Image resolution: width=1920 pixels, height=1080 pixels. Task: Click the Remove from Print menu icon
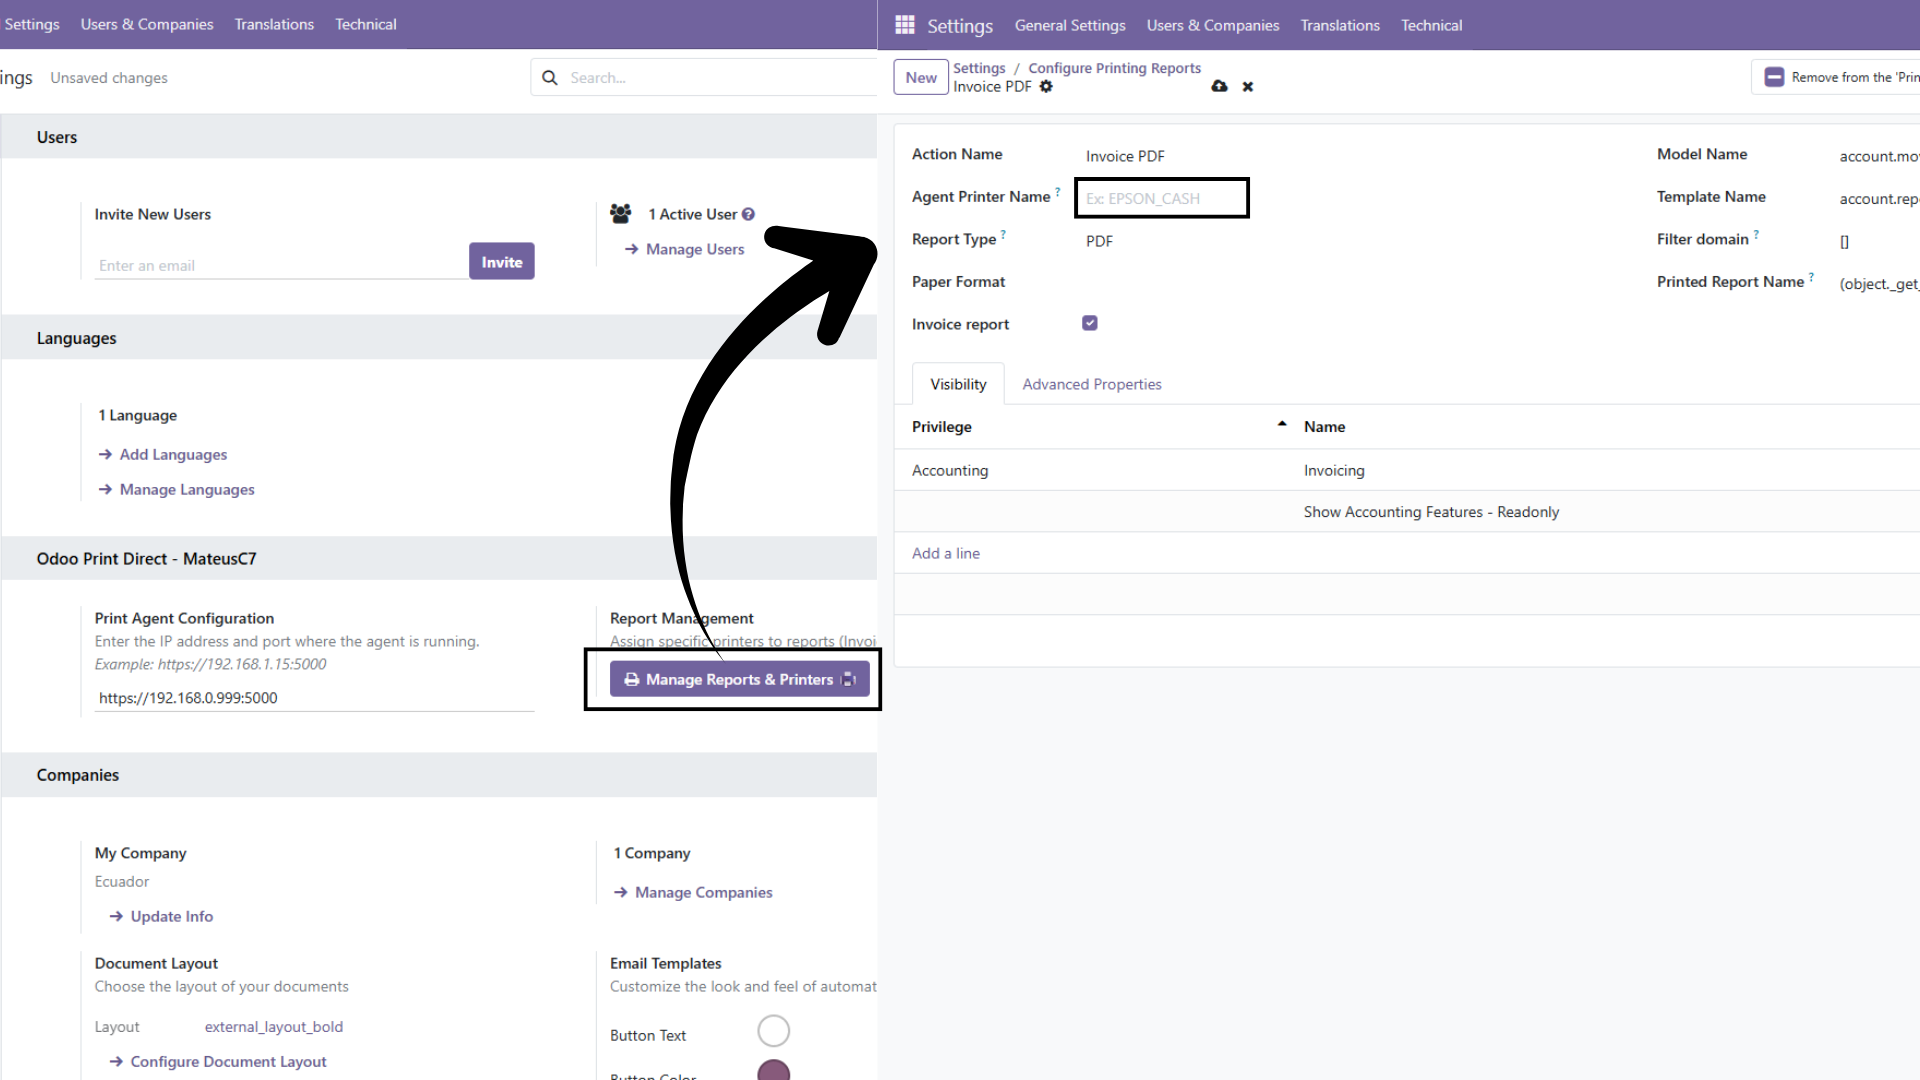click(1774, 77)
